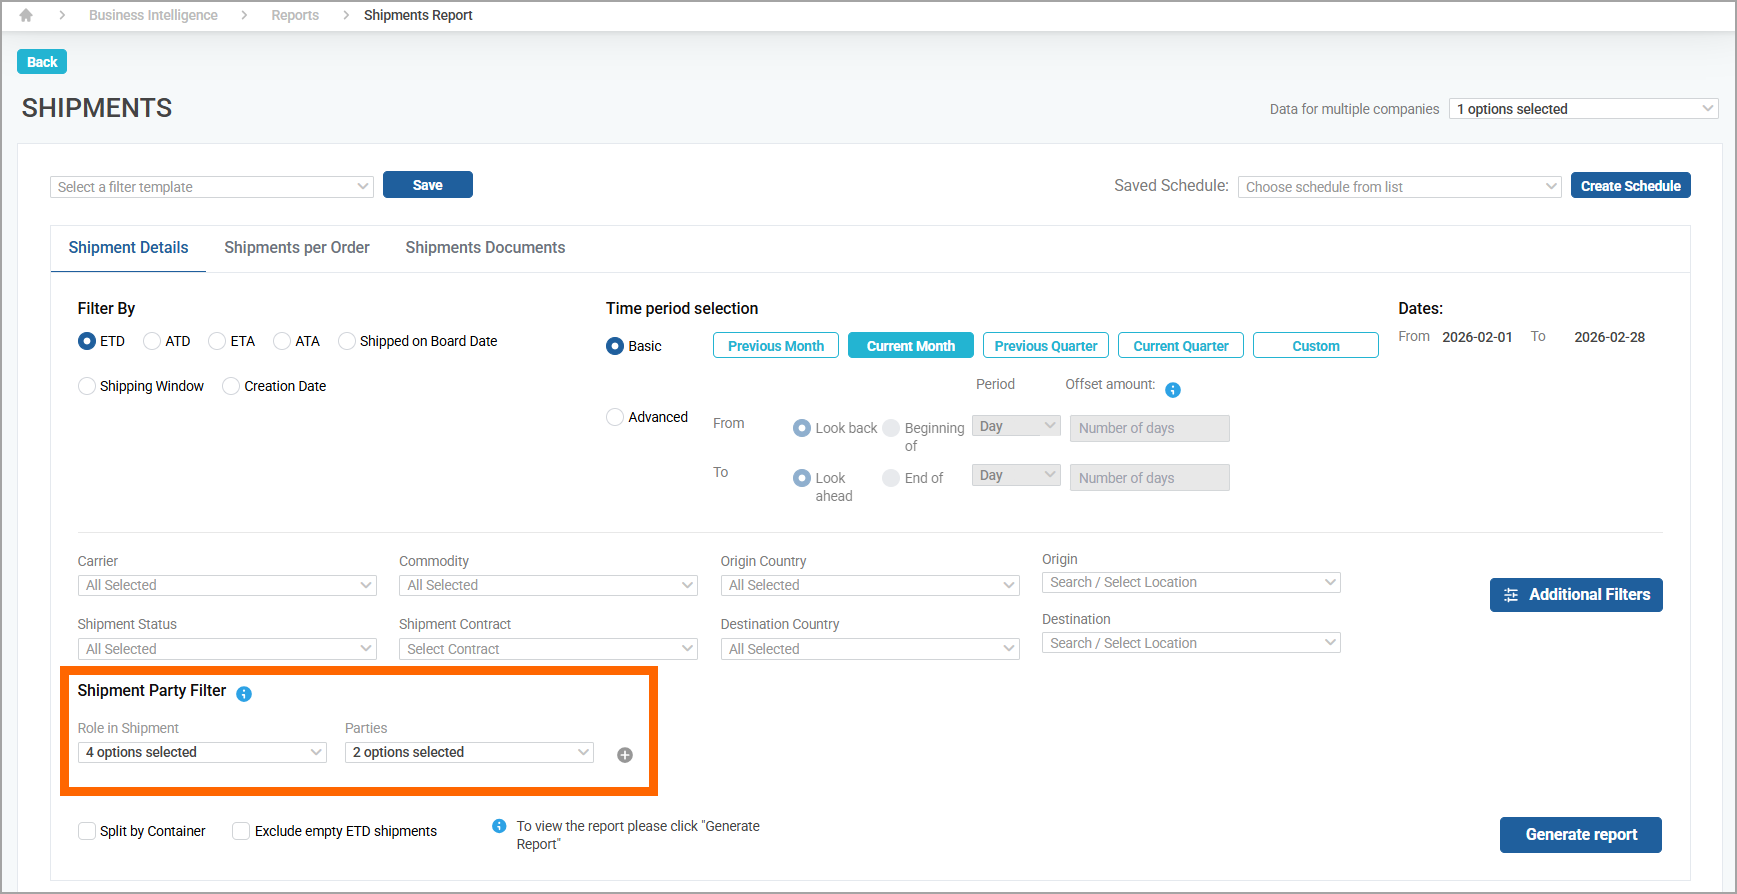Image resolution: width=1737 pixels, height=894 pixels.
Task: Choose Creation Date filter option
Action: 231,386
